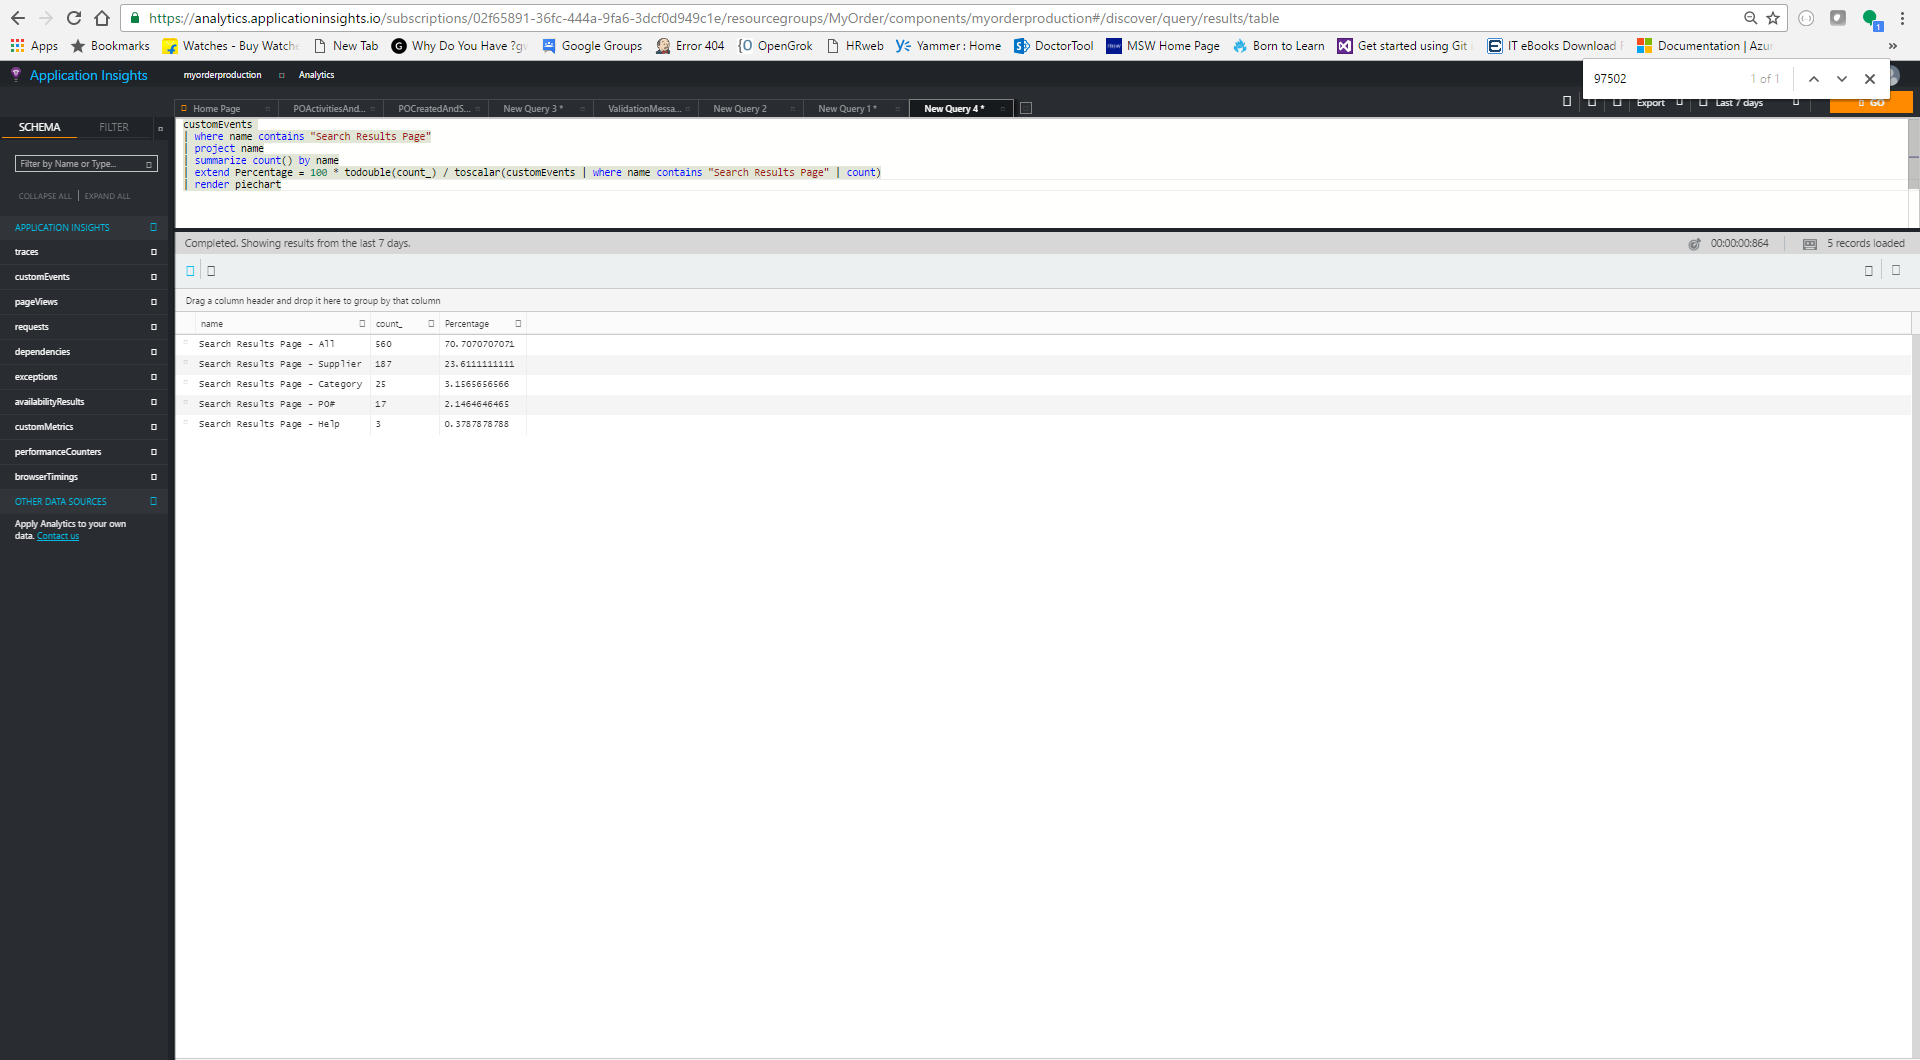
Task: Open filter menu on name column
Action: coord(362,324)
